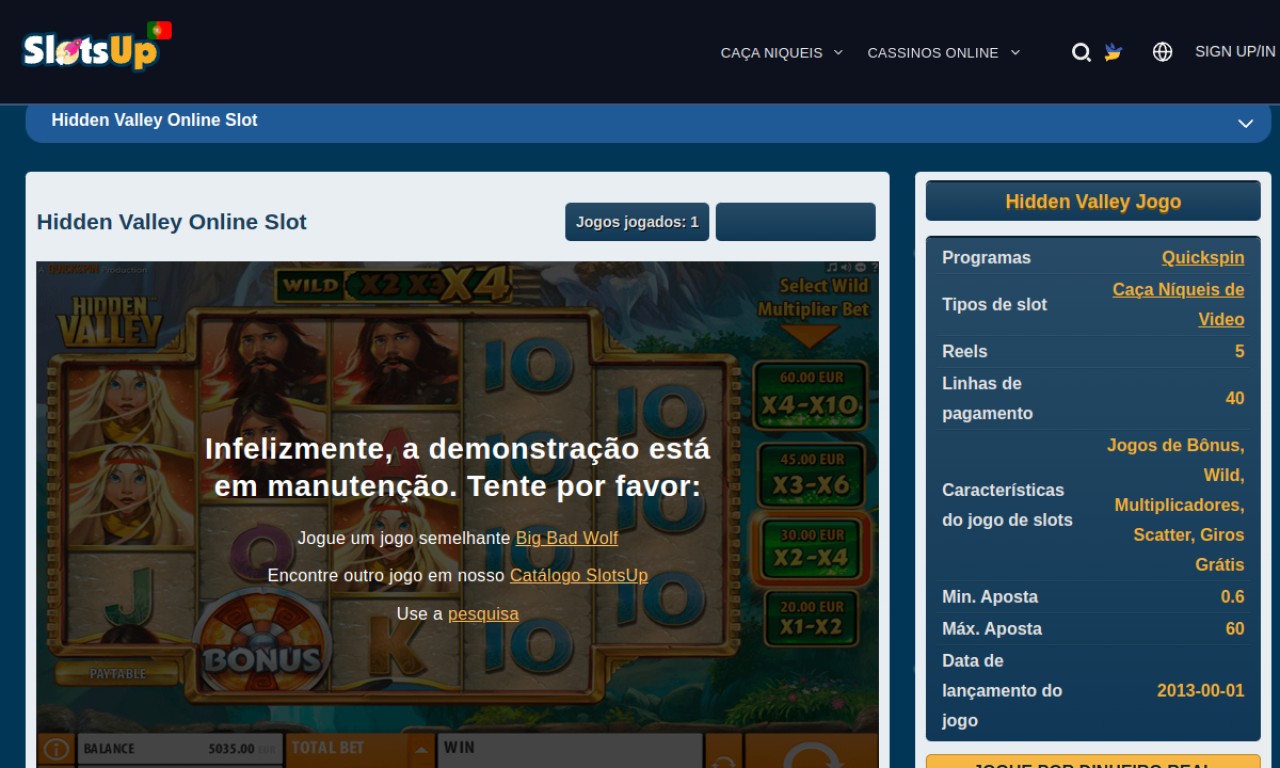The image size is (1280, 768).
Task: Expand the Caça Niqueis menu chevron
Action: [x=838, y=52]
